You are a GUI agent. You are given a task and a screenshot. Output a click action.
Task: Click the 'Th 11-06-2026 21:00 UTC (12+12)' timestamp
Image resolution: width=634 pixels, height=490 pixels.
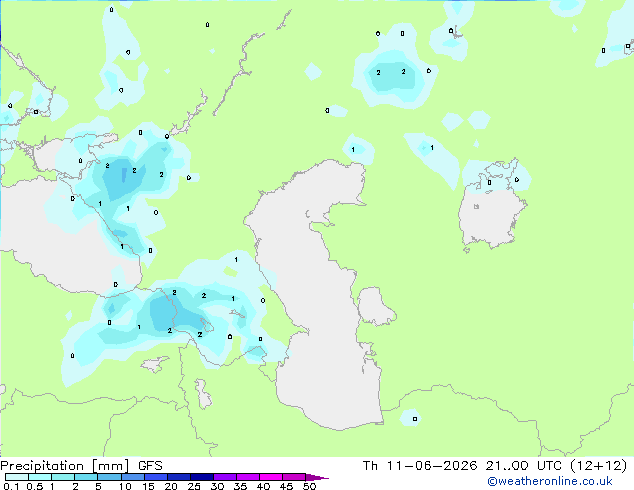(x=495, y=466)
